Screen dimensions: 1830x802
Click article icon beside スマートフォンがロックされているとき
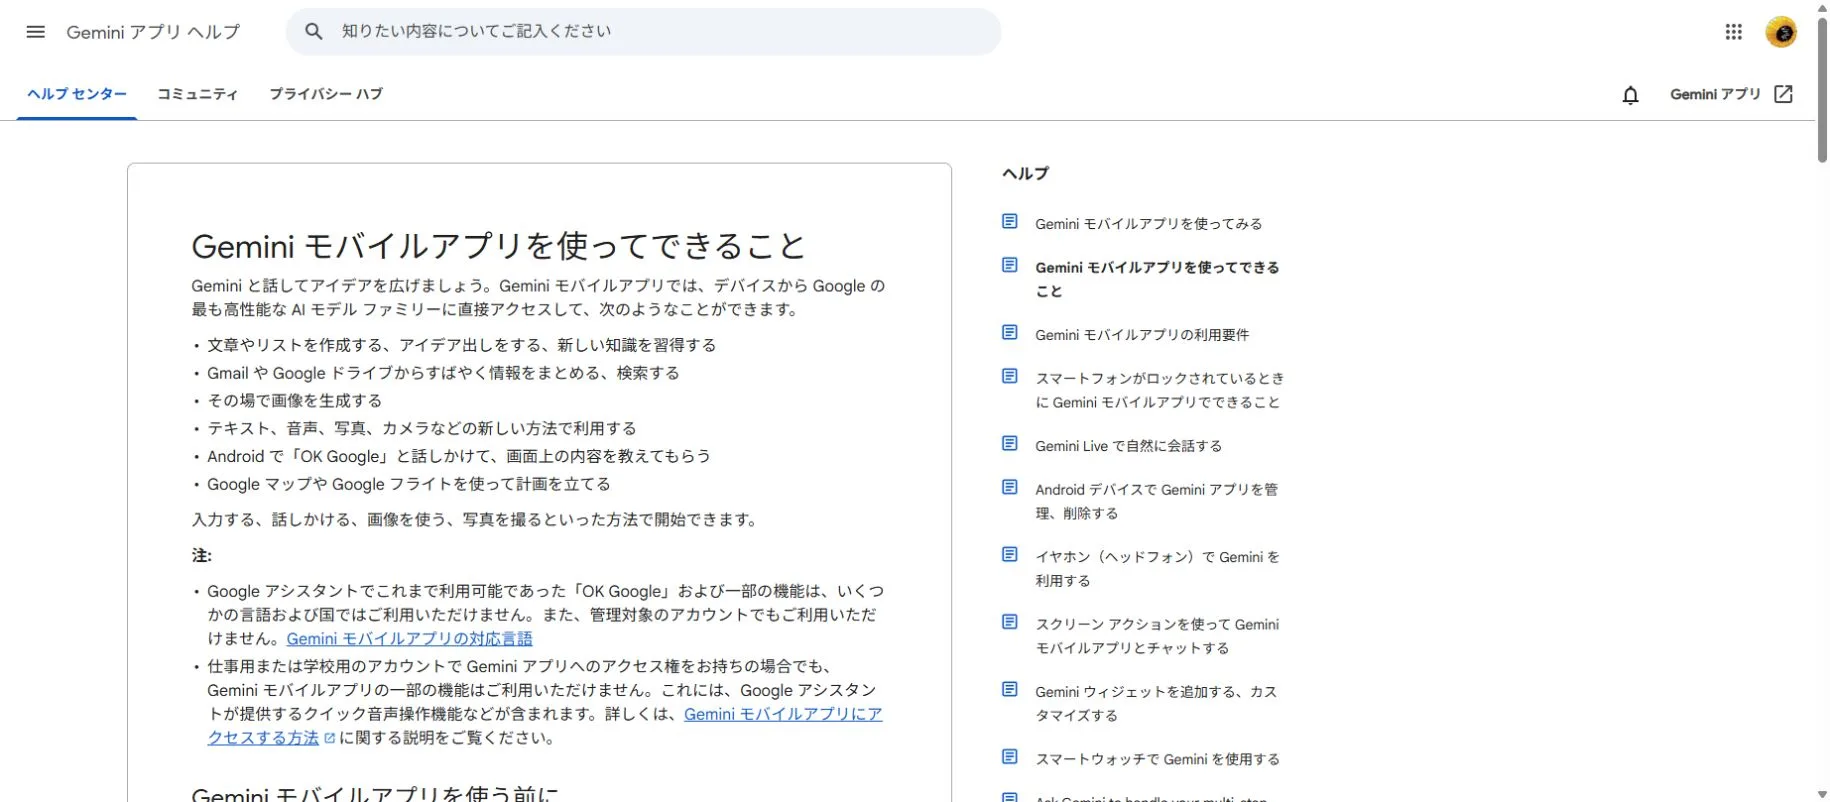point(1010,376)
